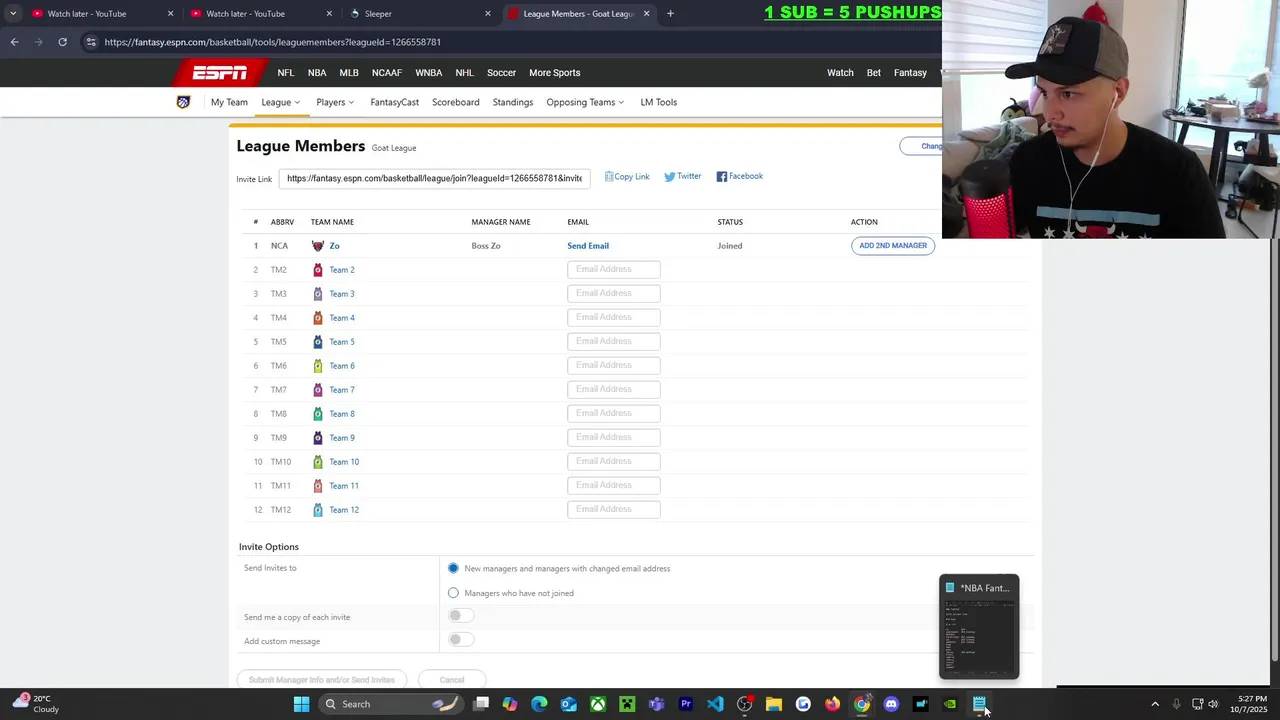Open Firefox from the taskbar

[832, 704]
